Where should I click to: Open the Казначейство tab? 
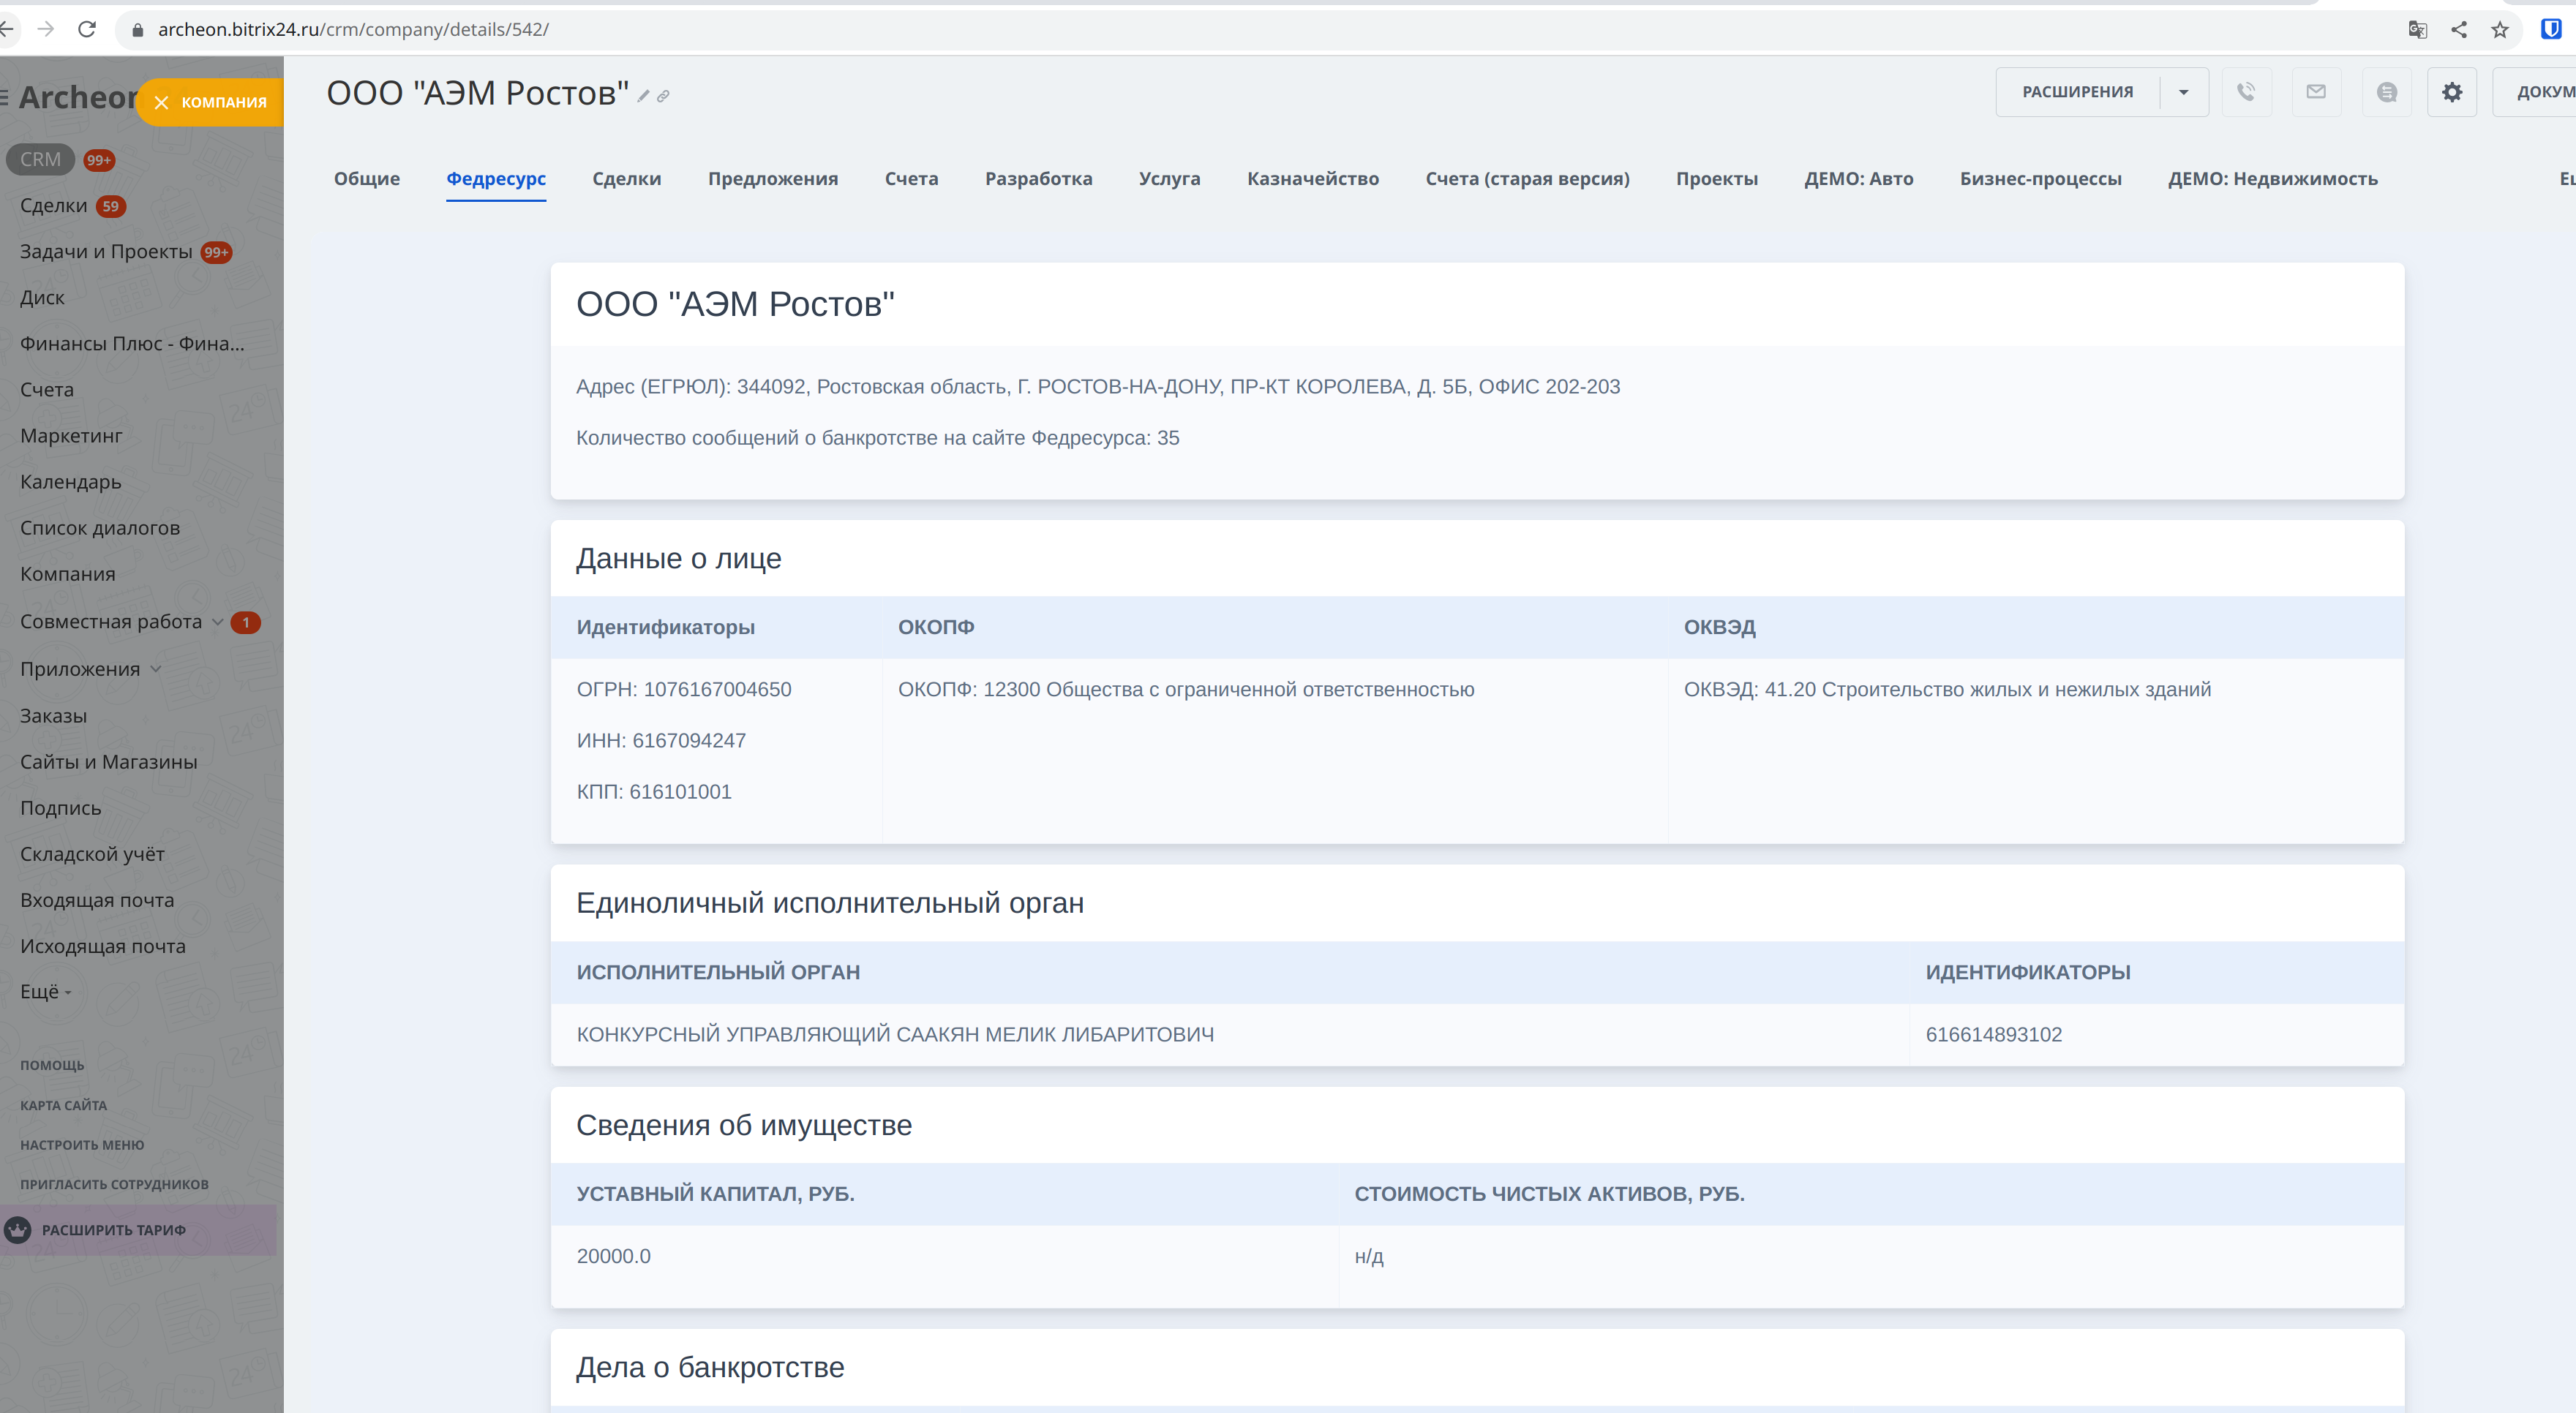tap(1312, 179)
